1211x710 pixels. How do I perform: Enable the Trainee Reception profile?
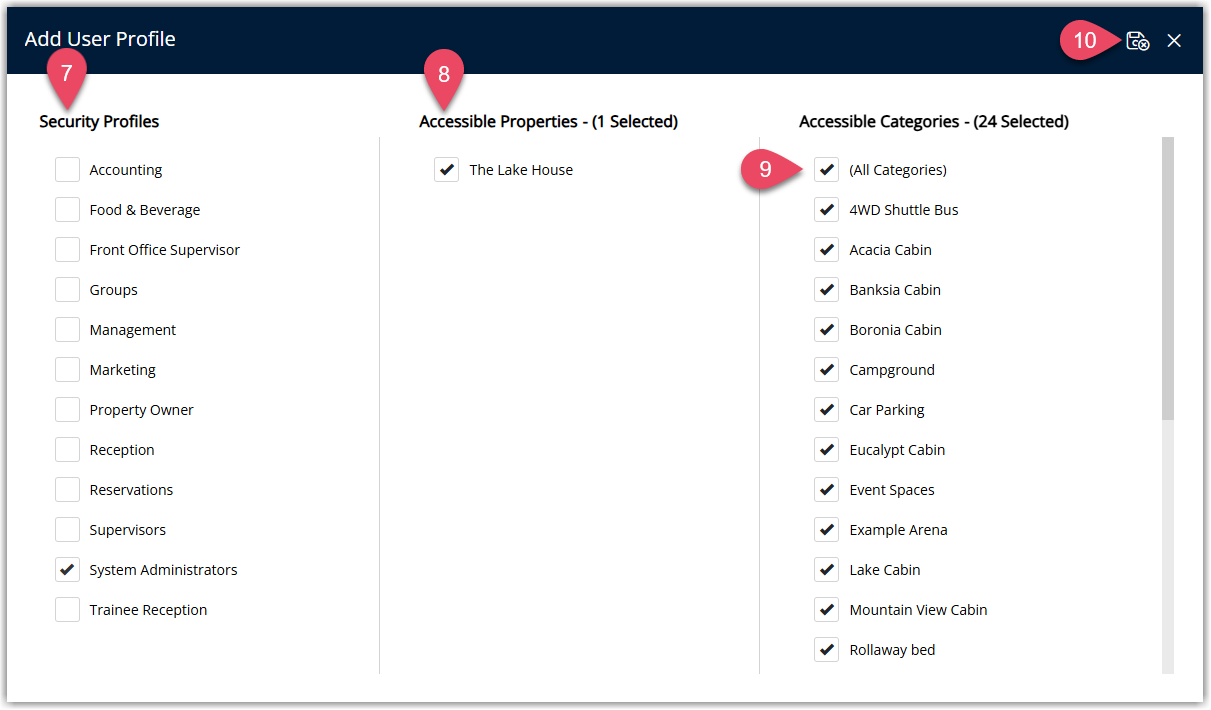[67, 609]
